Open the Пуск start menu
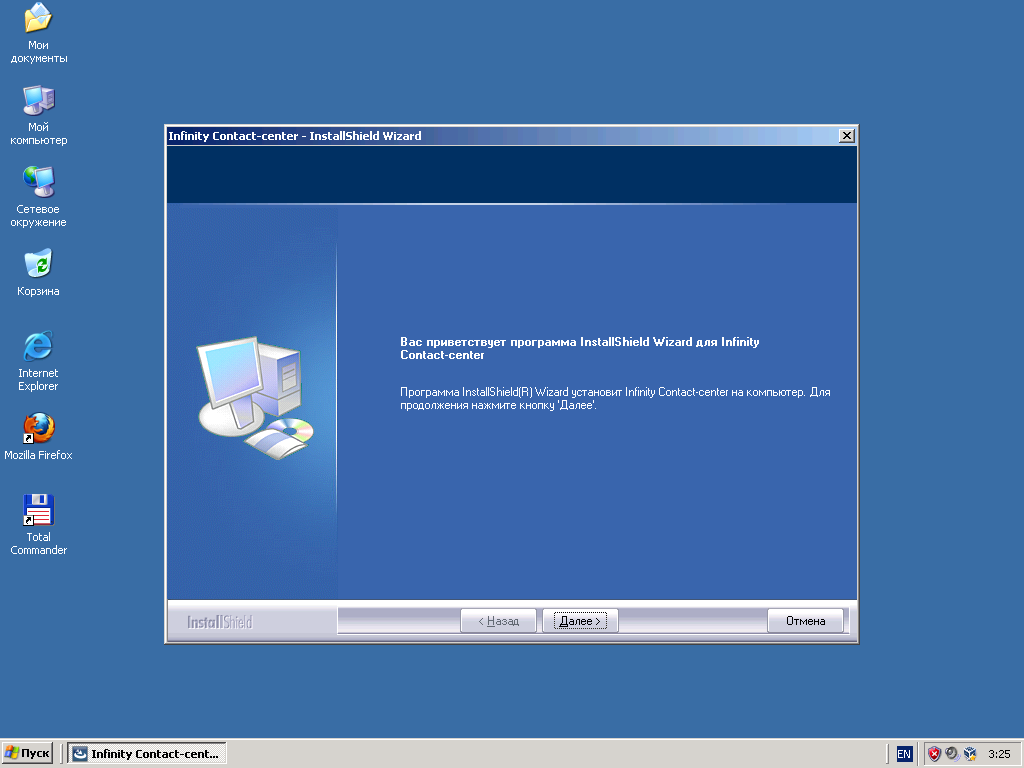 27,753
